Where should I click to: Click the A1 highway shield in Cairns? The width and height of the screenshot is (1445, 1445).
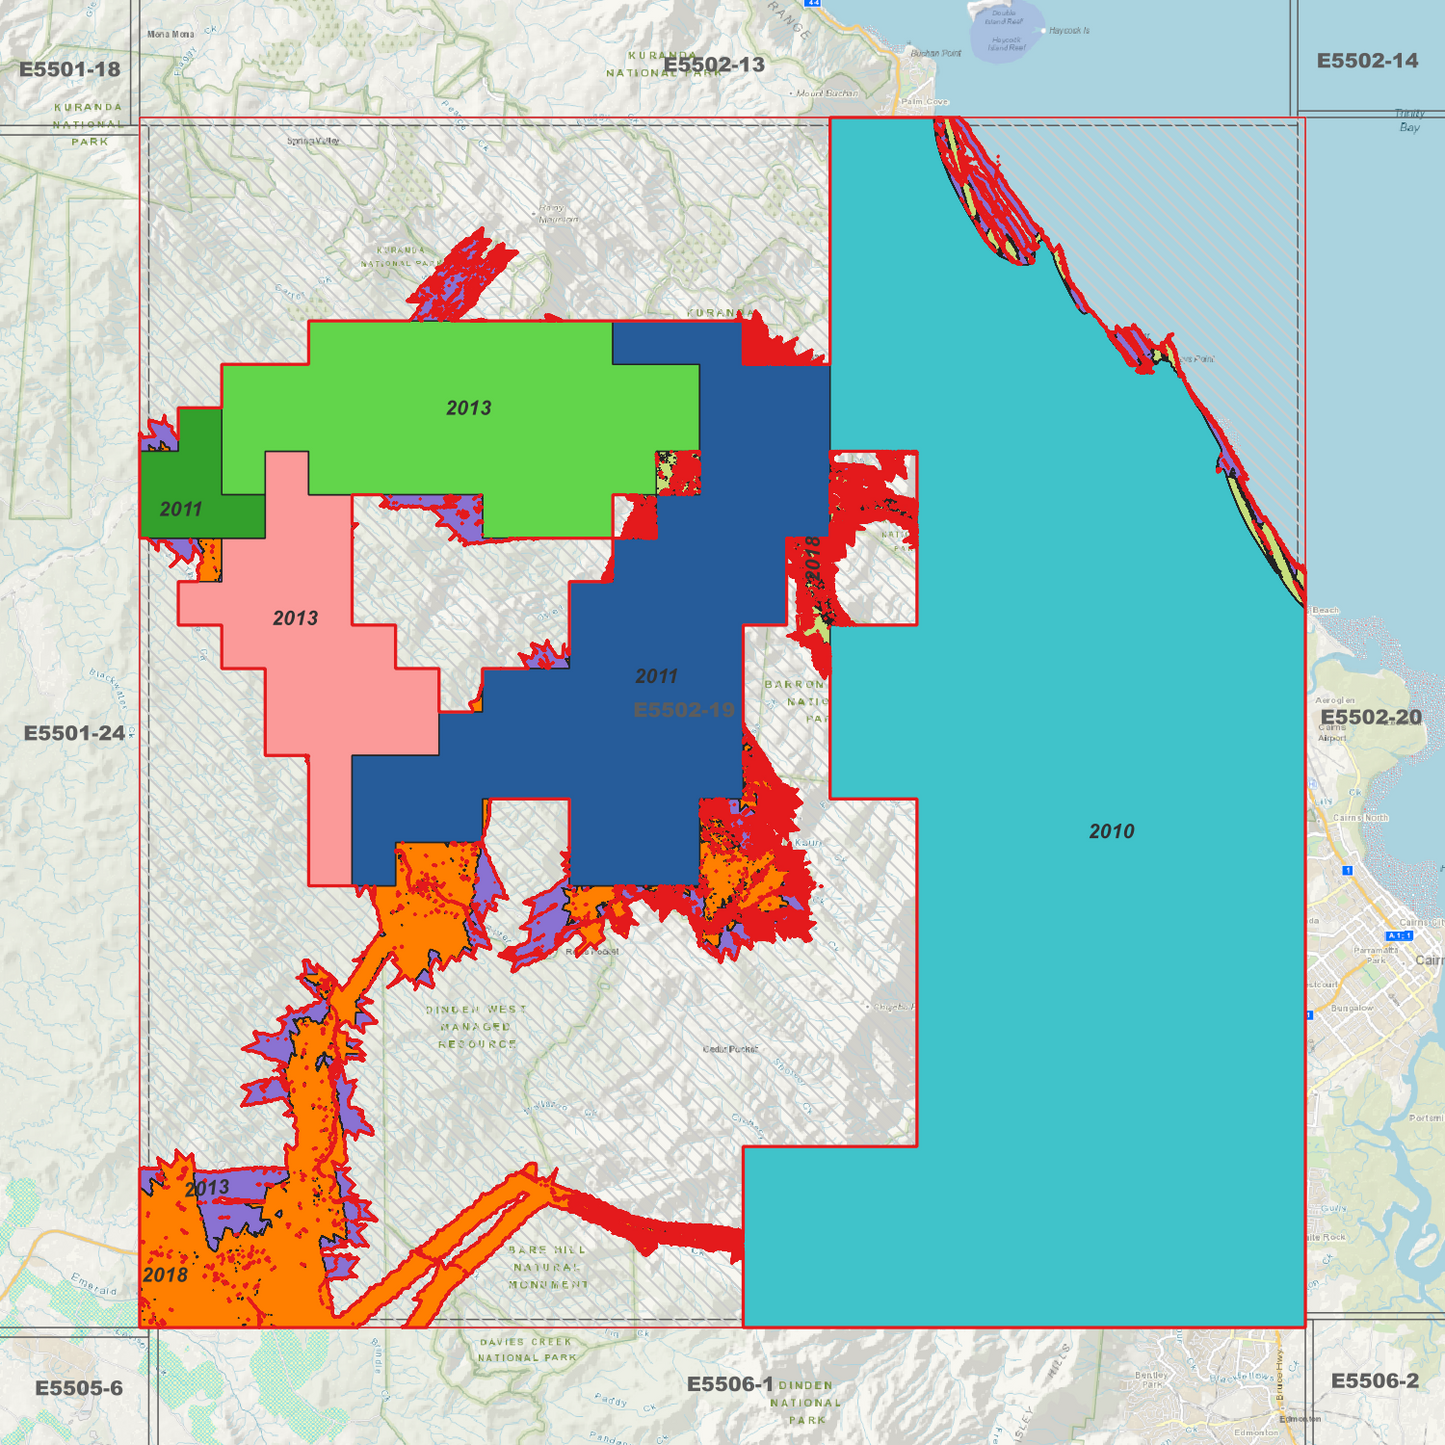point(1401,935)
